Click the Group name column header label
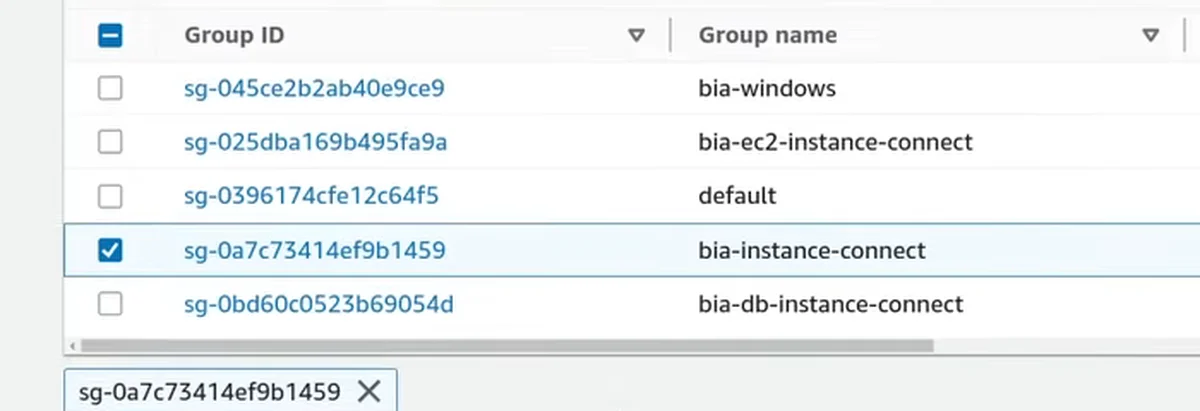 [x=767, y=35]
